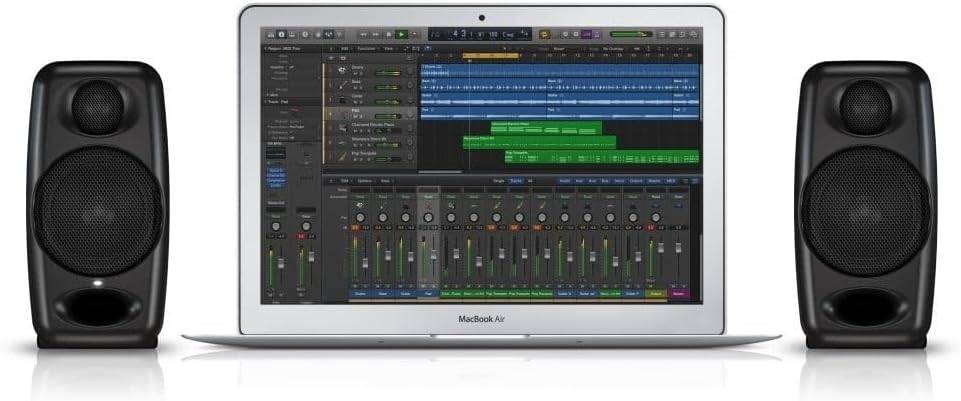Click the Guitar track icon in track header

[x=342, y=100]
